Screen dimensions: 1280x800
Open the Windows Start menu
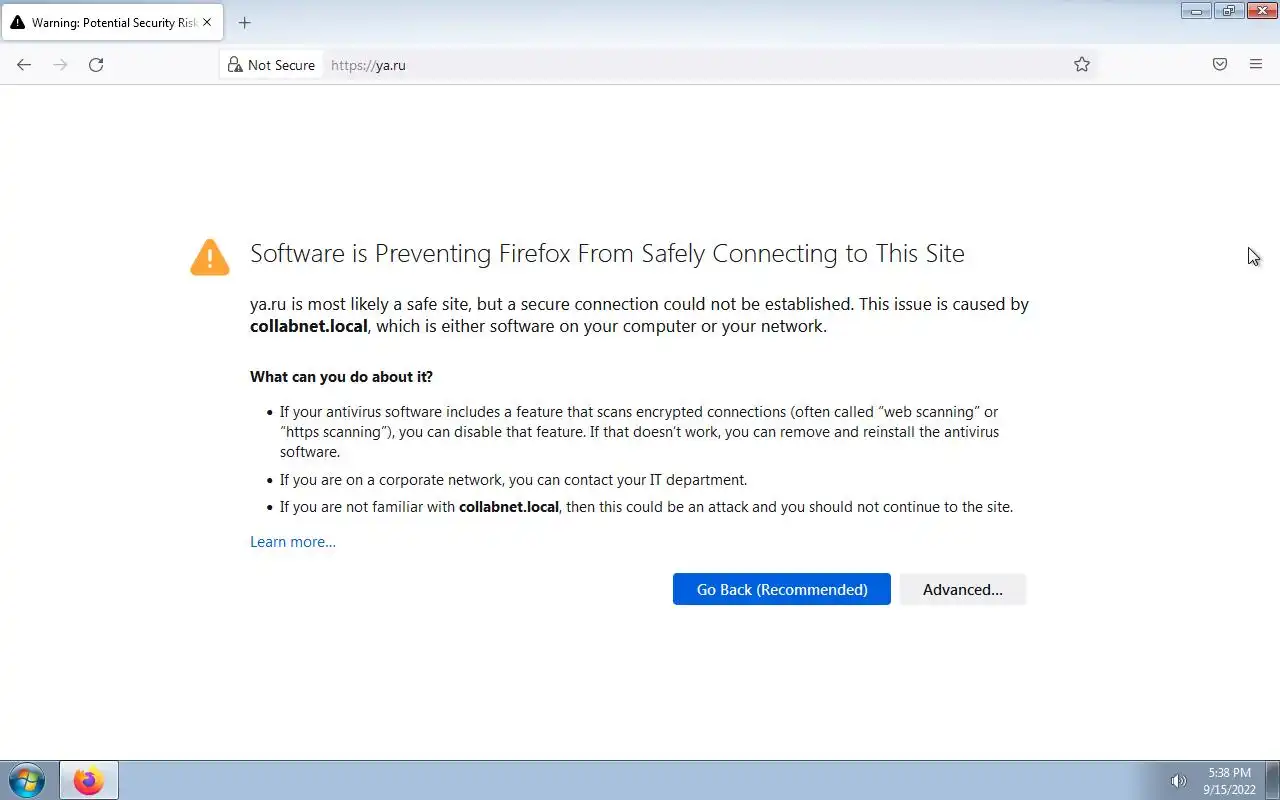click(27, 780)
